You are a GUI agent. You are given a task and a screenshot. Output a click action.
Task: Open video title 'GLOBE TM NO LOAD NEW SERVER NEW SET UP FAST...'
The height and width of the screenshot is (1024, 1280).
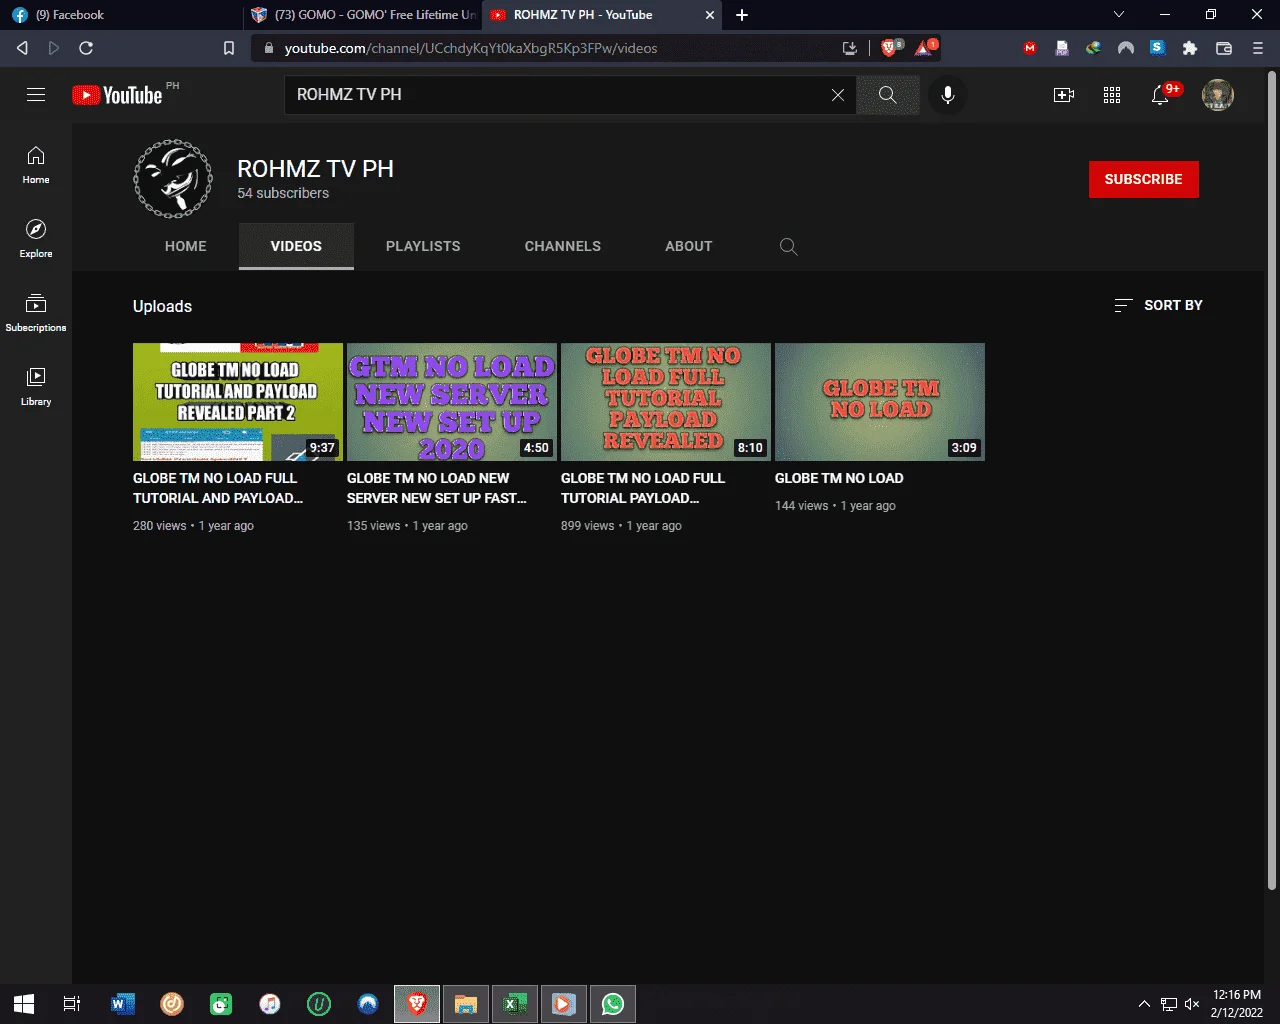point(437,488)
